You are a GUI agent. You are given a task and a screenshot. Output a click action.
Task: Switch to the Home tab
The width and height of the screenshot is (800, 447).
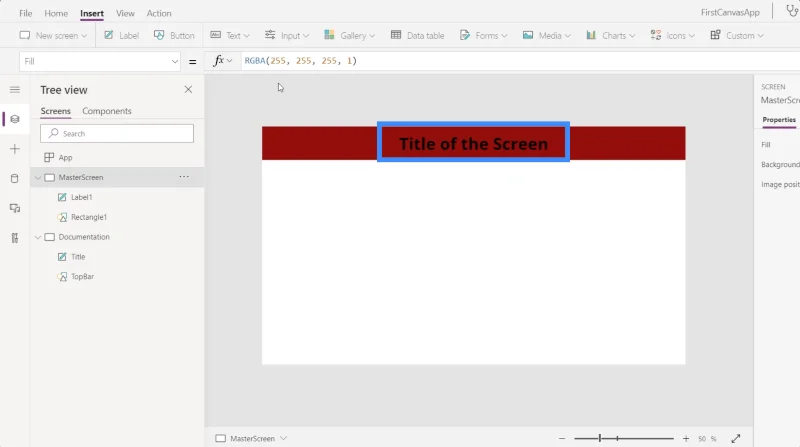tap(56, 13)
